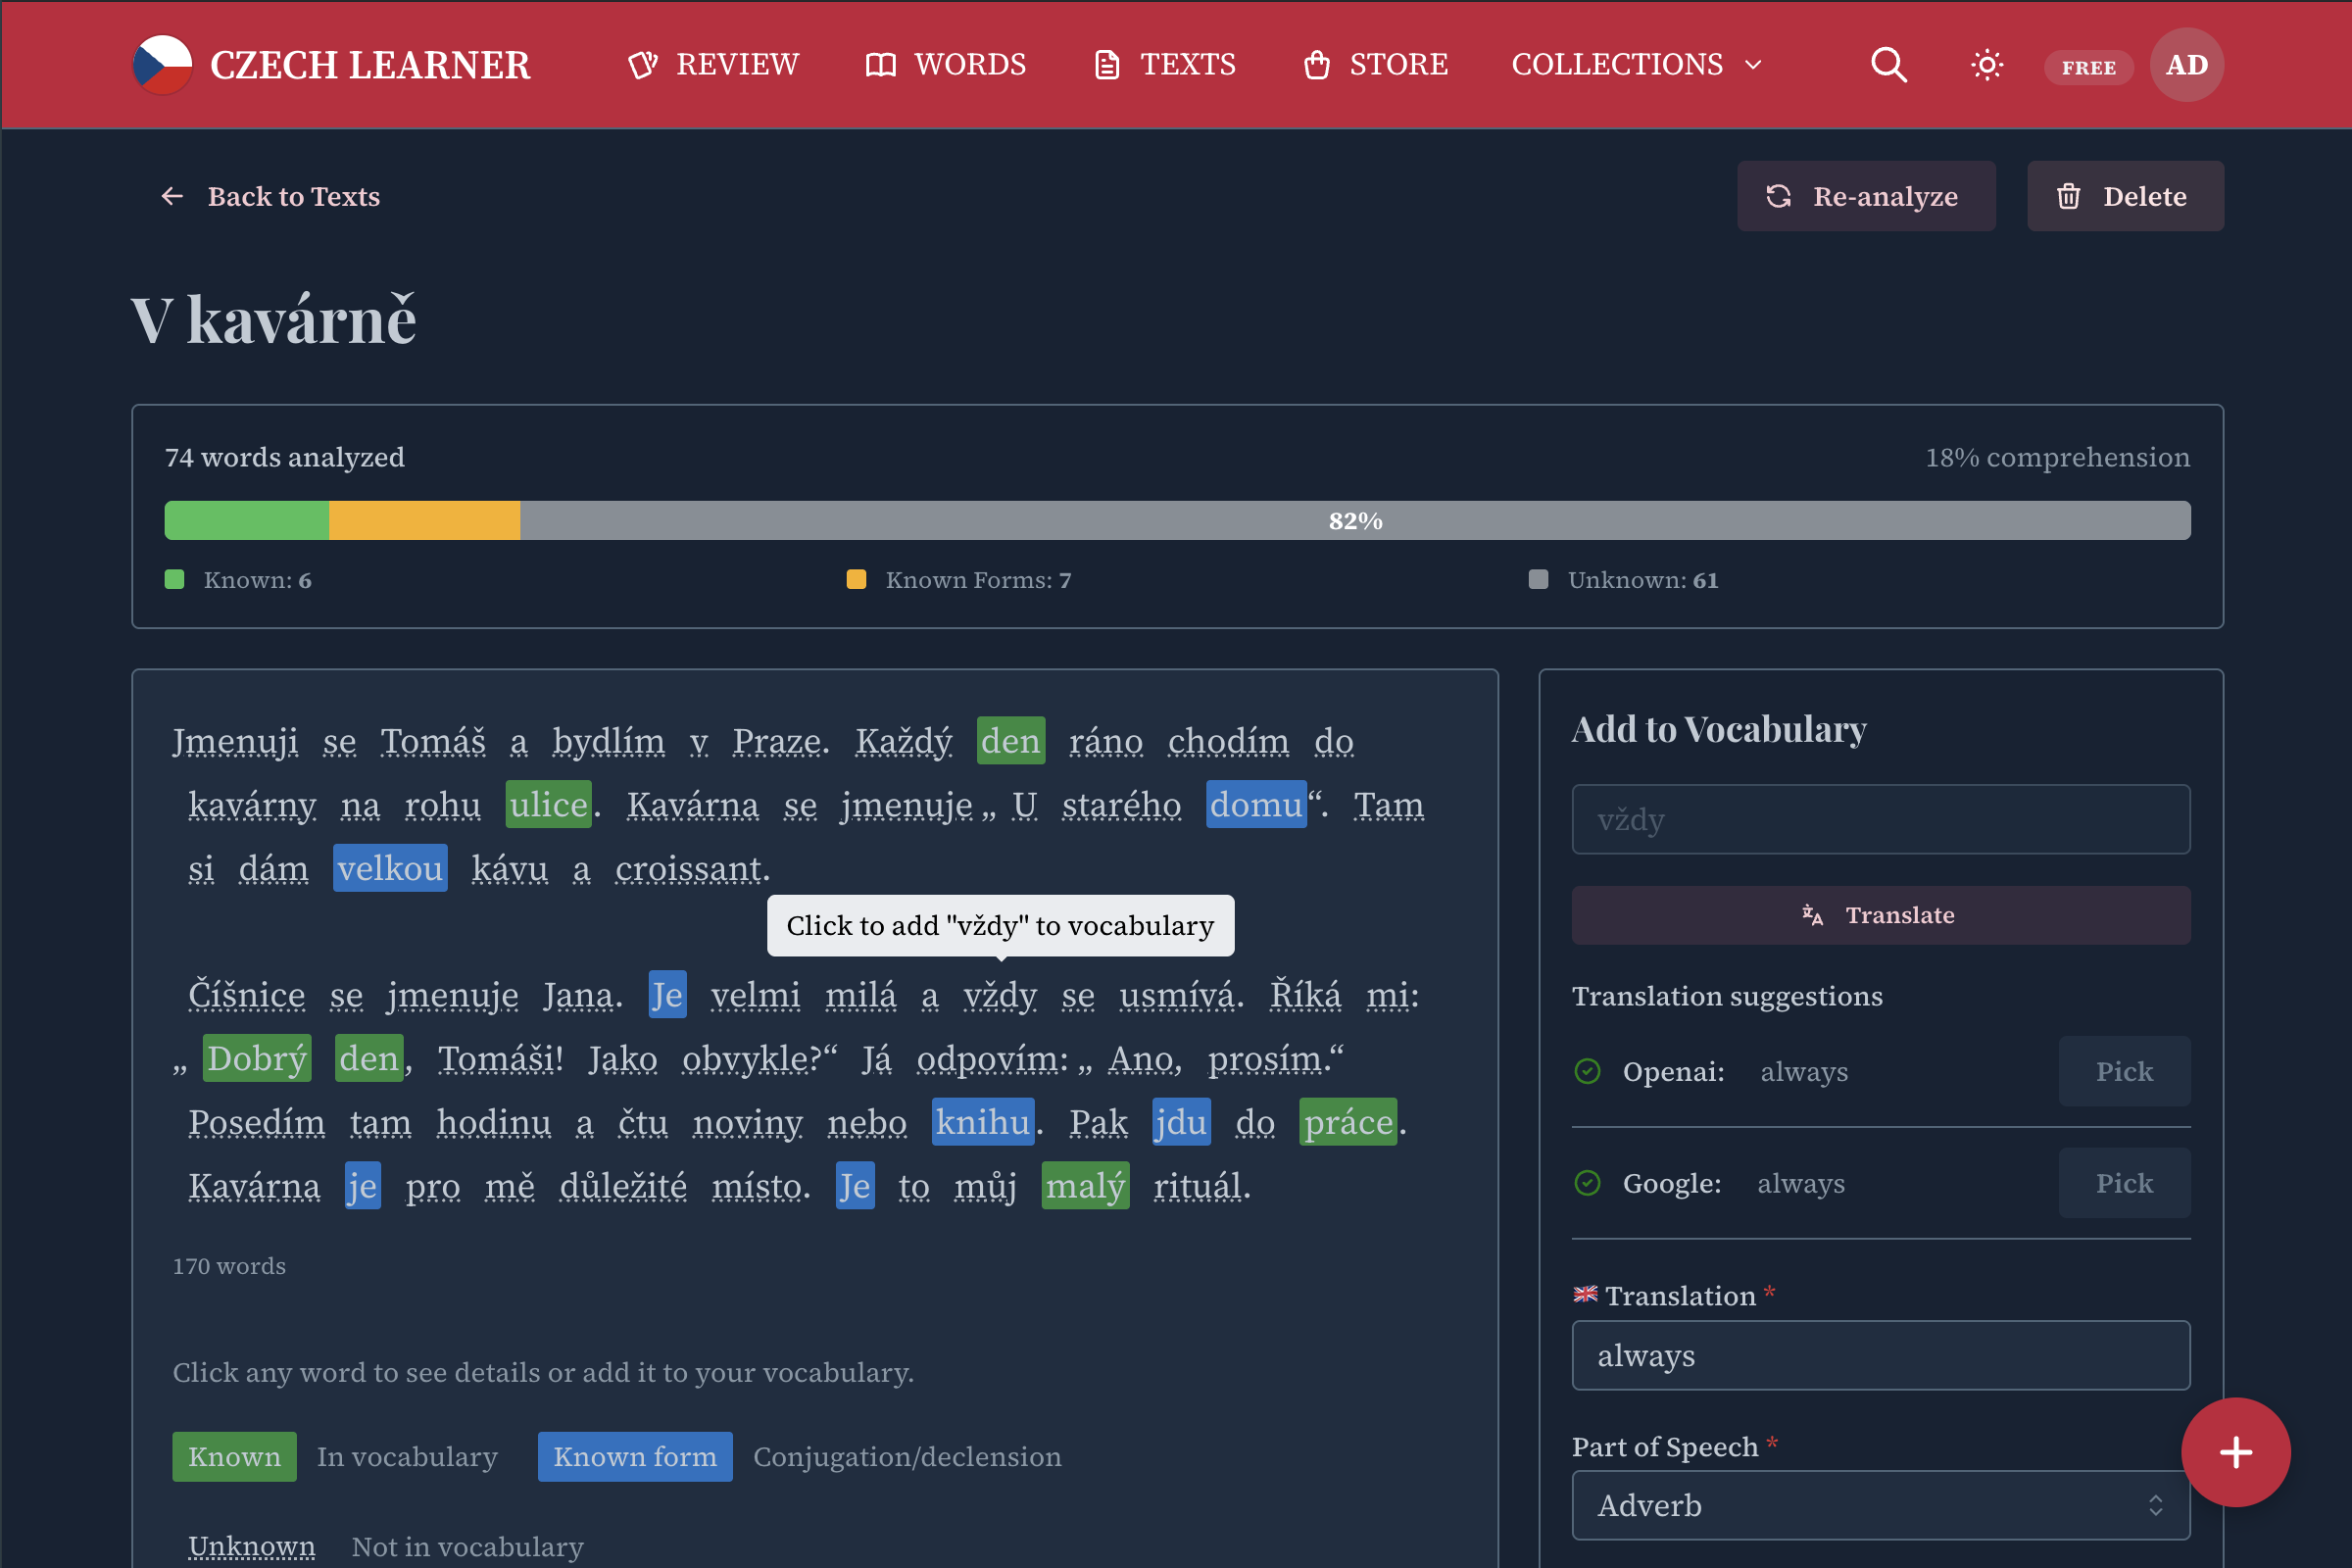
Task: Go Back to Texts
Action: [272, 196]
